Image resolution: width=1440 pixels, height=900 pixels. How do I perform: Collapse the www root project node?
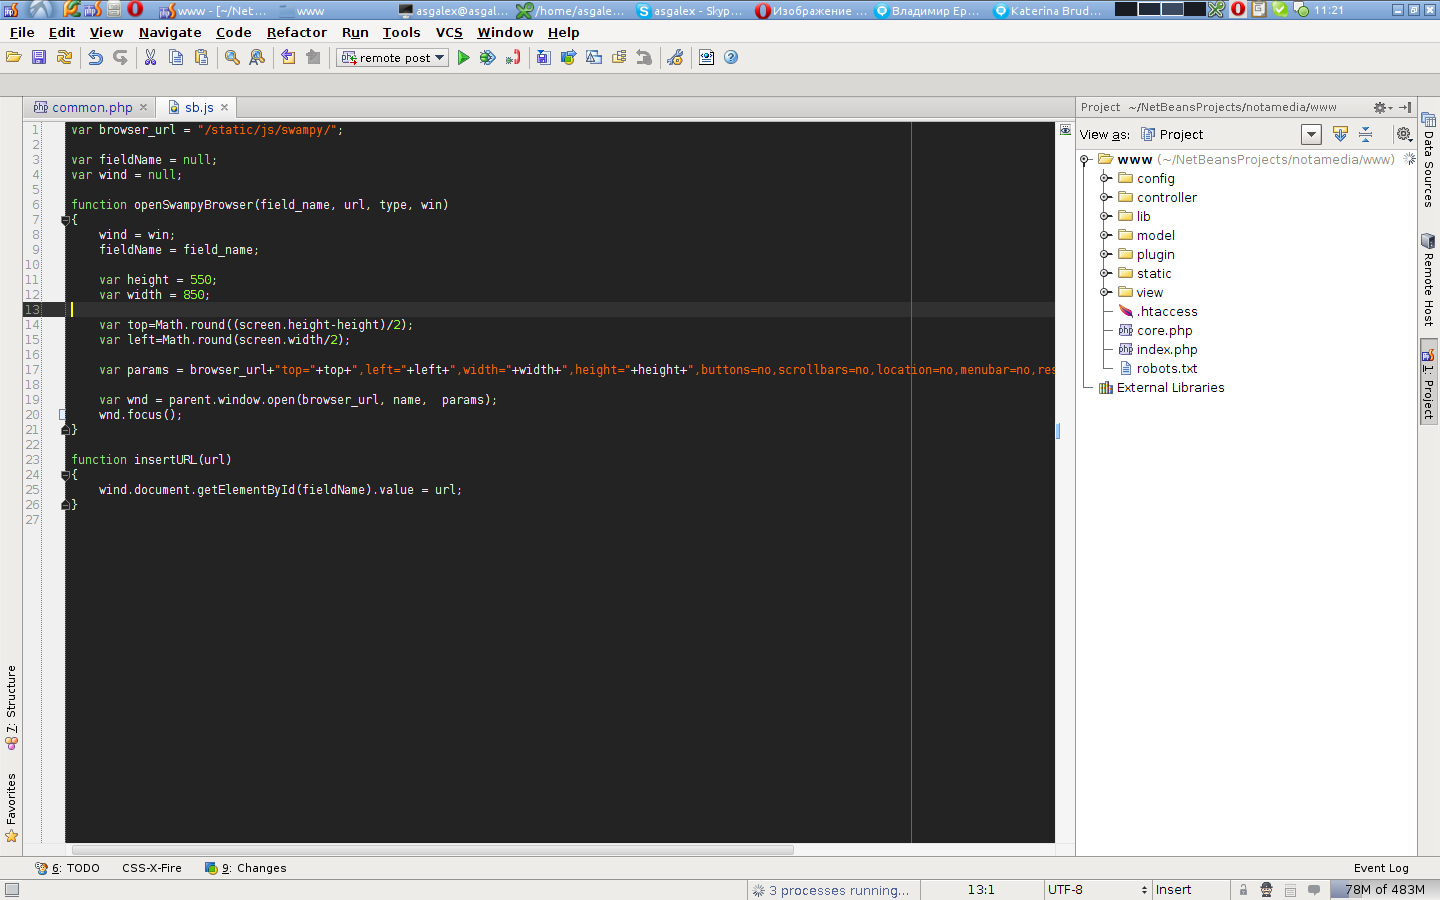tap(1085, 159)
